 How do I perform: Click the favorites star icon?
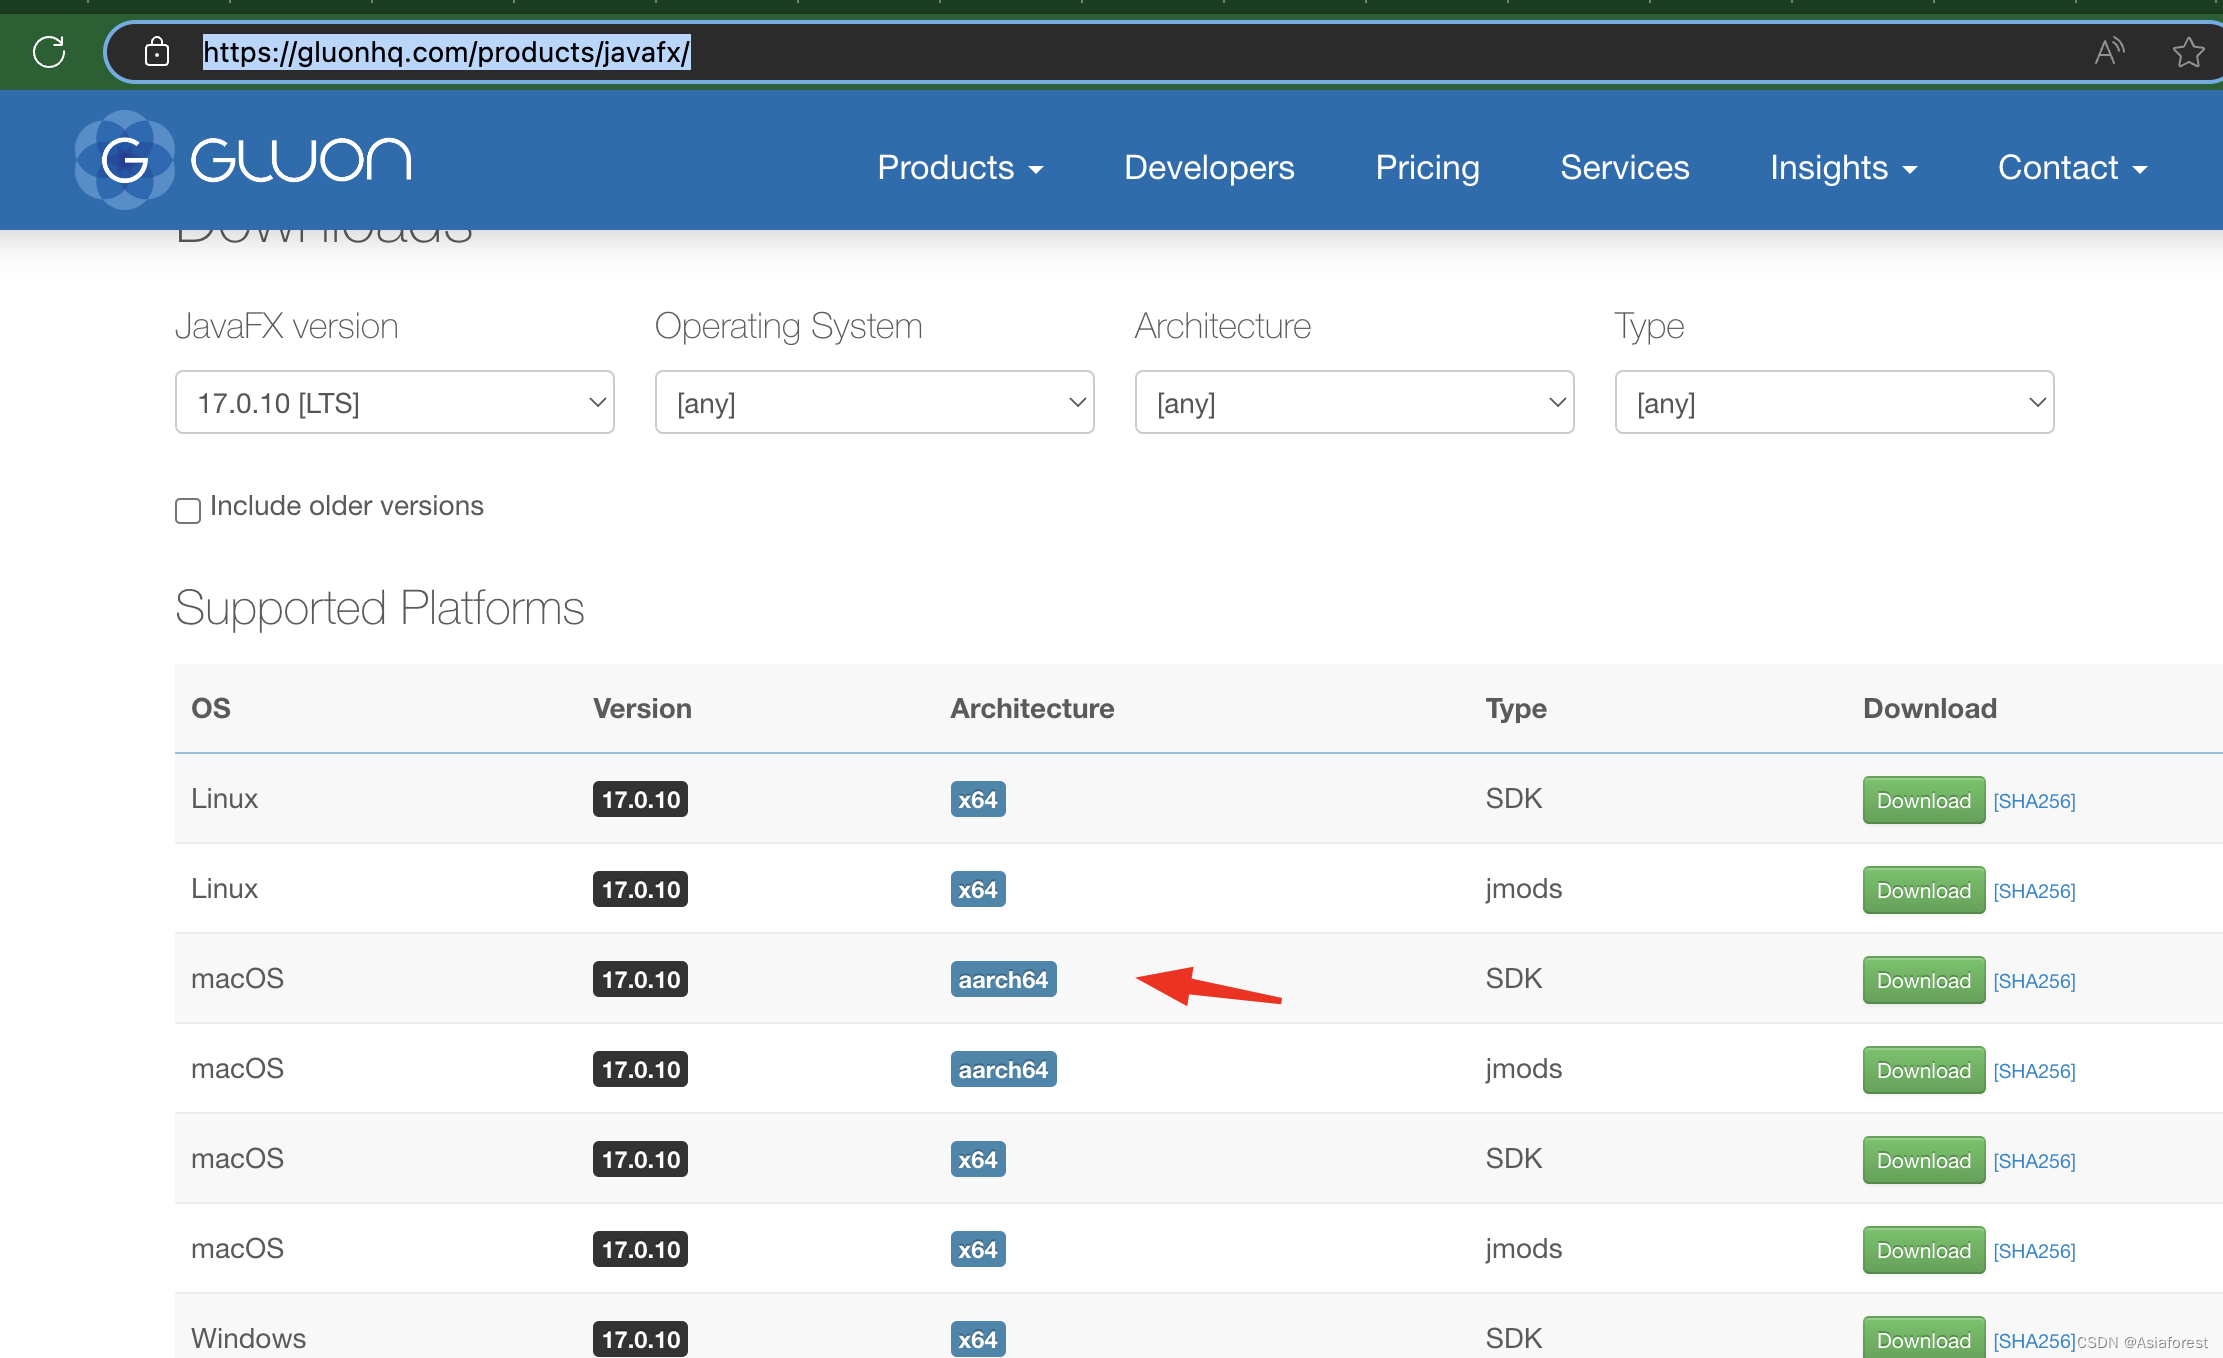(2188, 52)
